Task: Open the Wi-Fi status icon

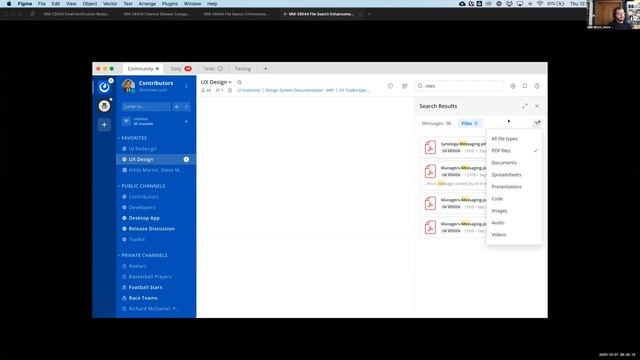Action: [x=540, y=4]
